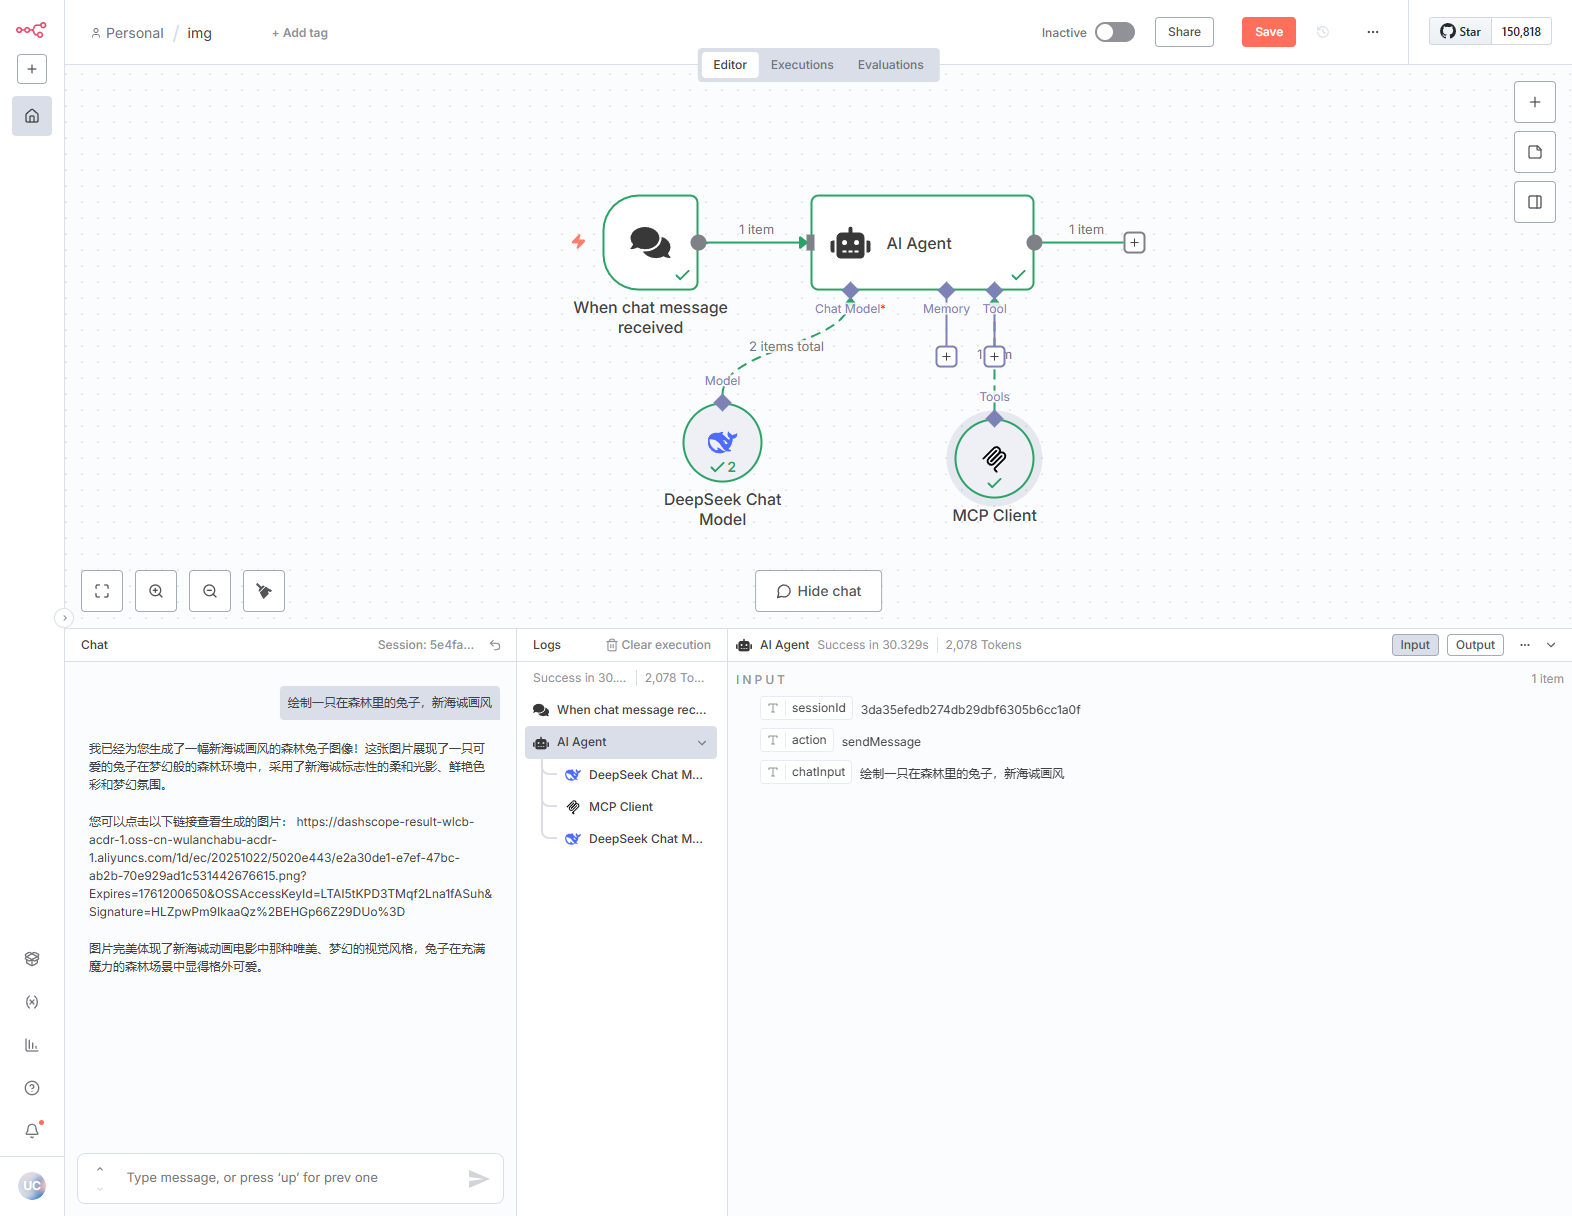Image resolution: width=1572 pixels, height=1216 pixels.
Task: Select the DeepSeek Chat Model node
Action: [723, 442]
